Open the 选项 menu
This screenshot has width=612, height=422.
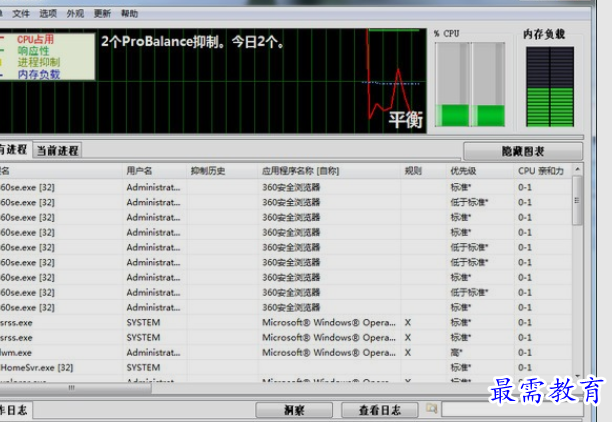coord(48,14)
